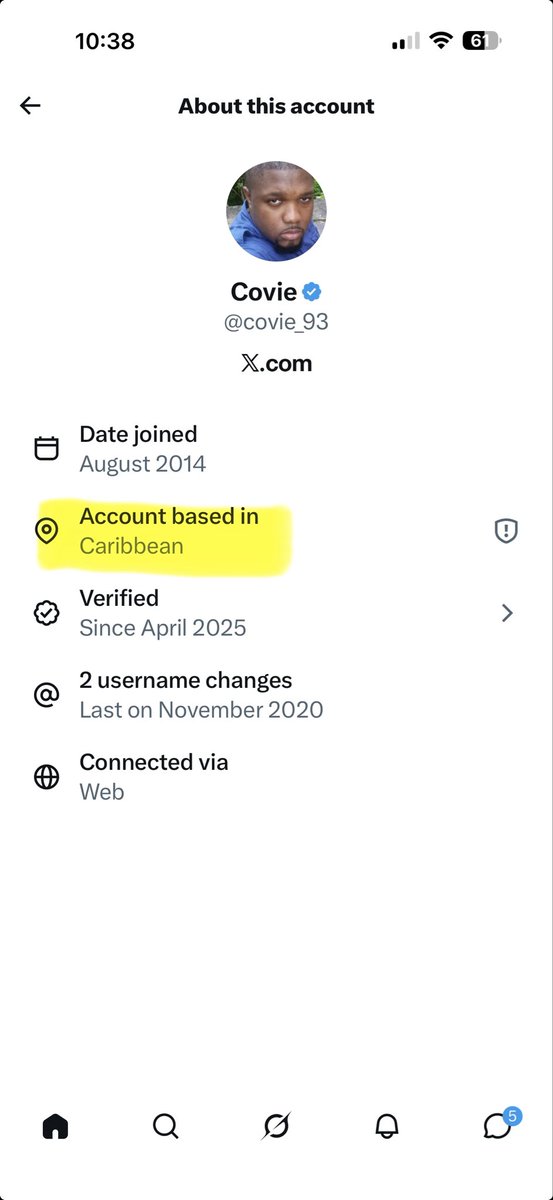Tap the battery indicator in status bar

point(482,41)
